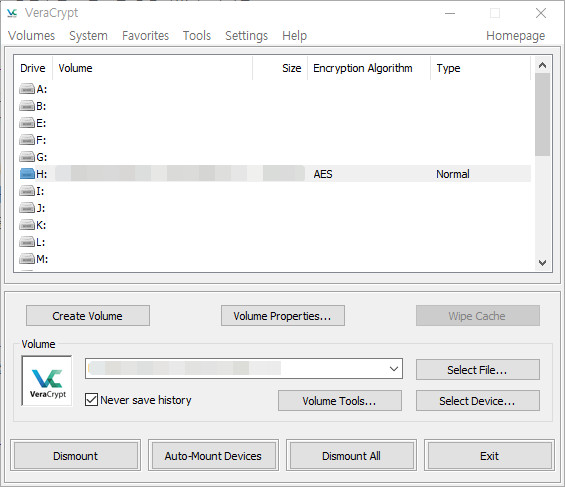Visit the Homepage link
565x487 pixels.
point(515,36)
